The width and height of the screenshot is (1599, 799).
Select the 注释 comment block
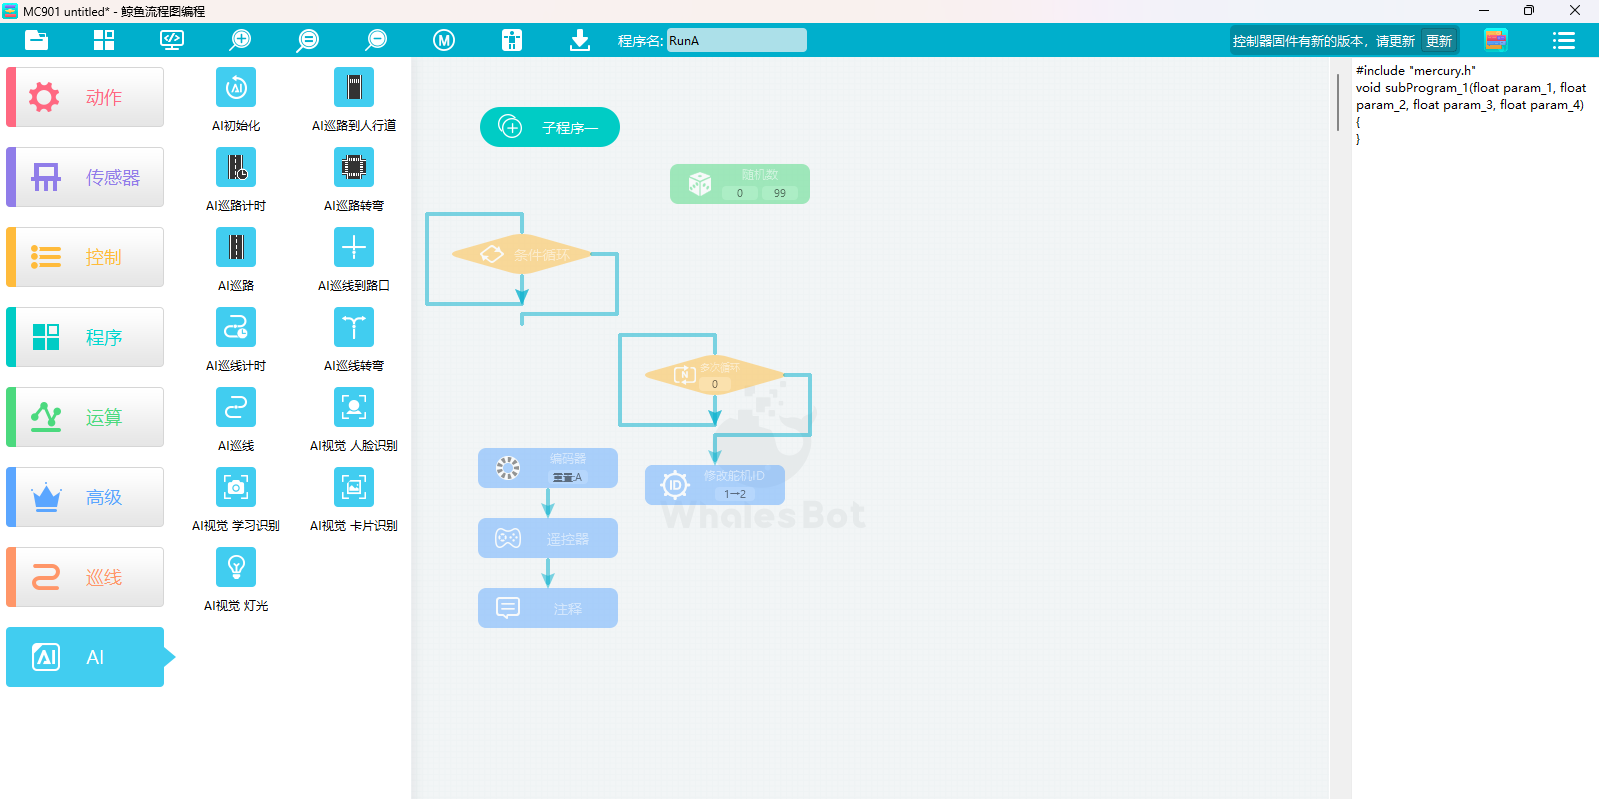click(x=548, y=608)
